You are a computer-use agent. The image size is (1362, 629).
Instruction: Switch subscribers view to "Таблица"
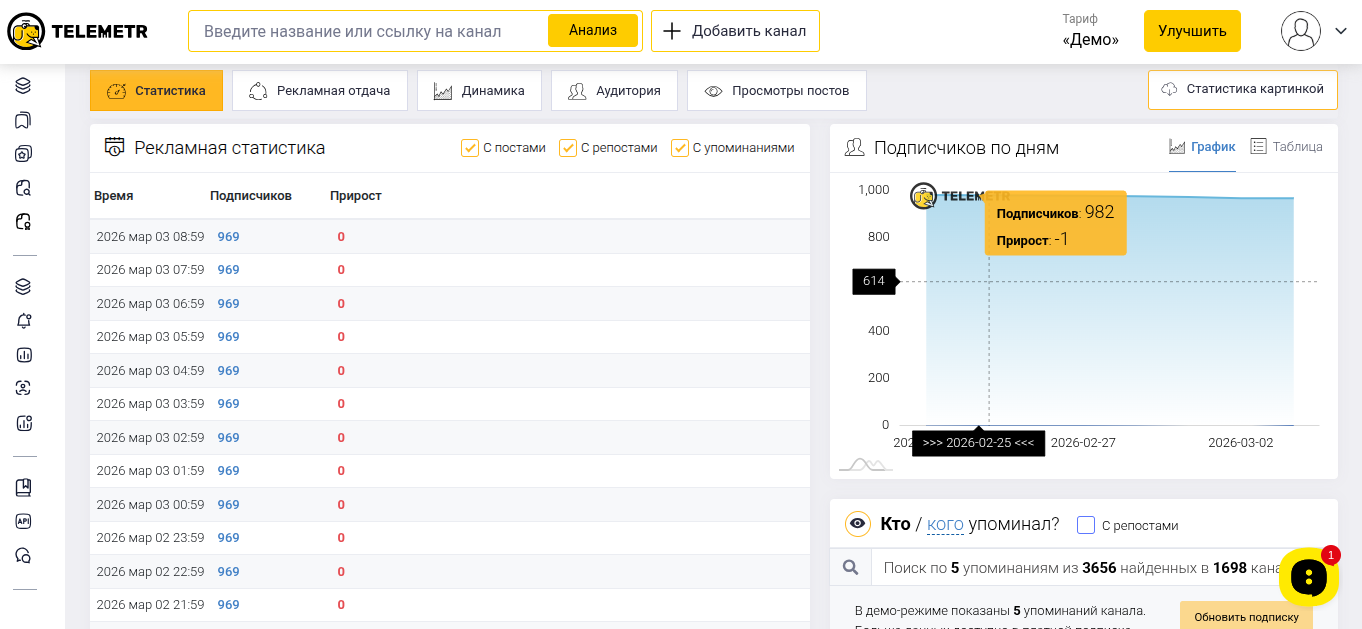(x=1286, y=147)
